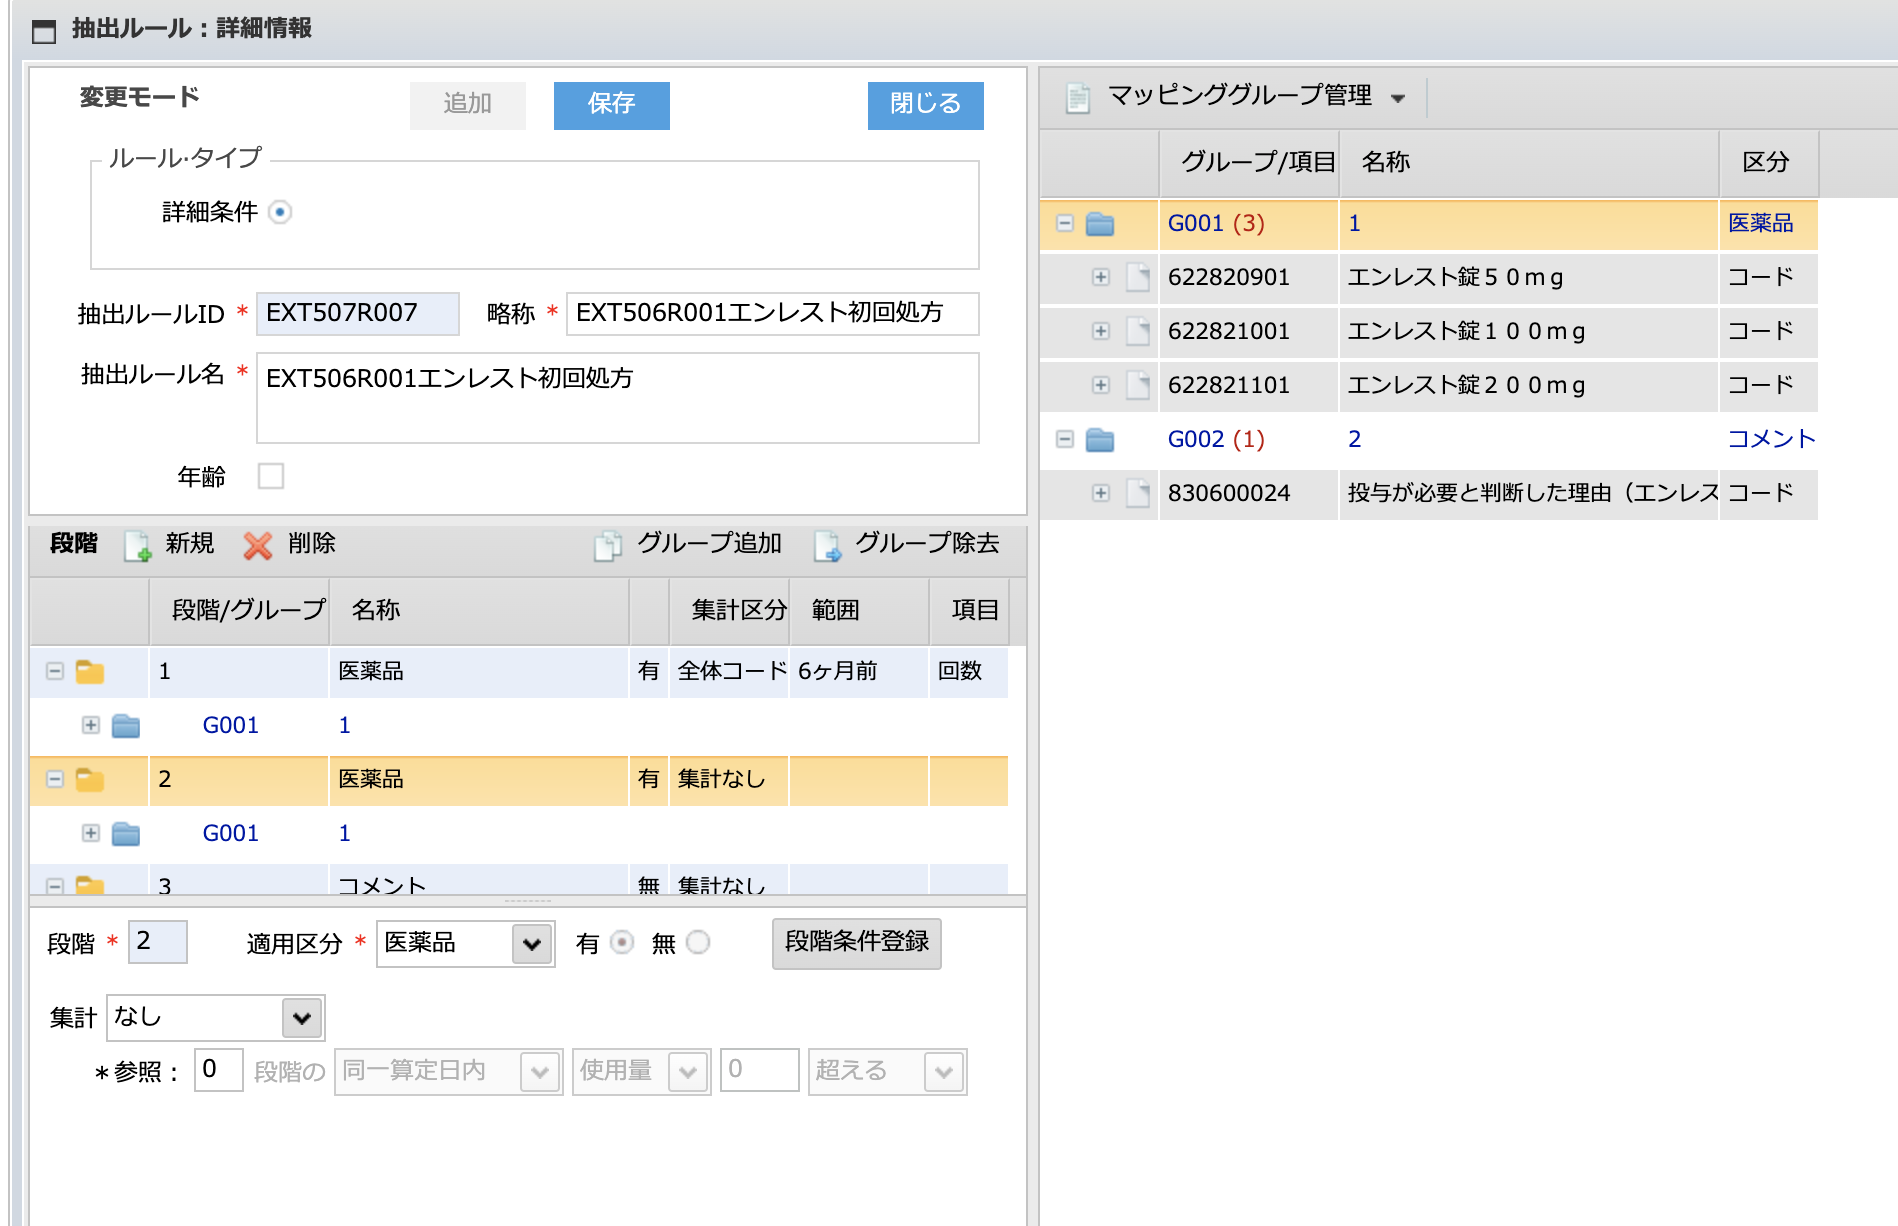Open the マッピンググループ管理 menu
Screen dimensions: 1898x1226
tap(1398, 98)
